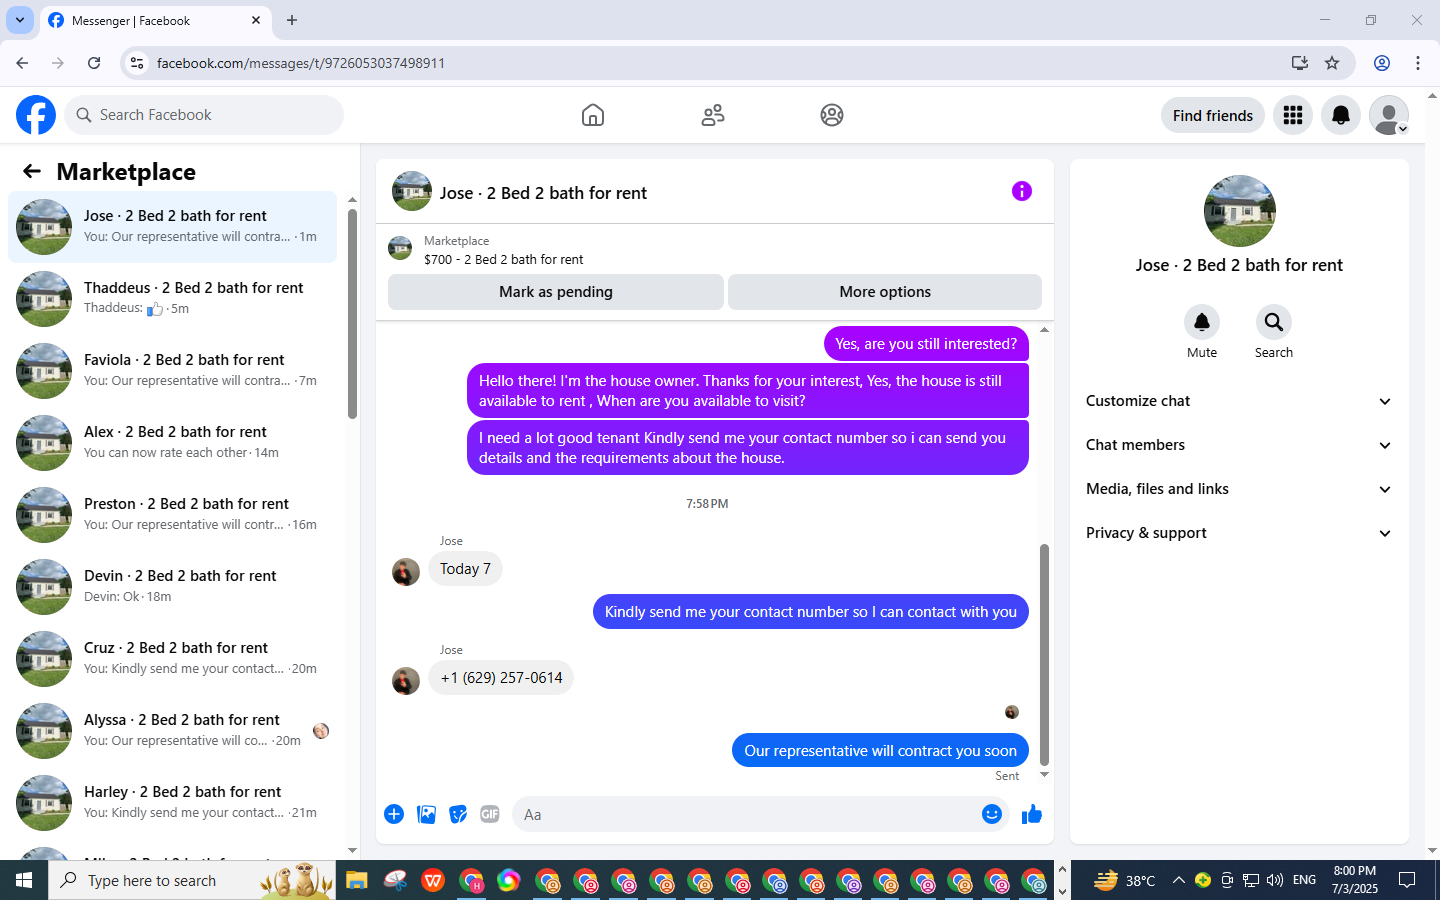Go back in browser history
Viewport: 1440px width, 900px height.
[x=22, y=63]
